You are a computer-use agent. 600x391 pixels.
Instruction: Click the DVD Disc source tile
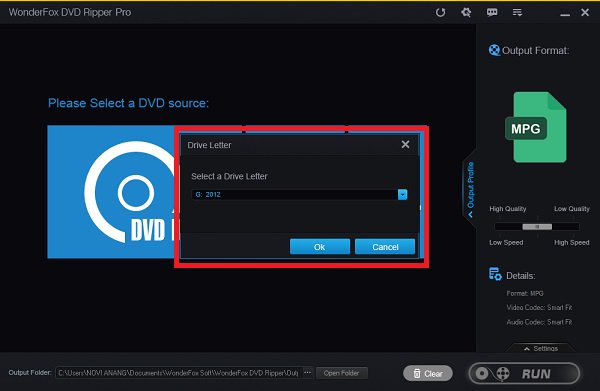tap(111, 192)
